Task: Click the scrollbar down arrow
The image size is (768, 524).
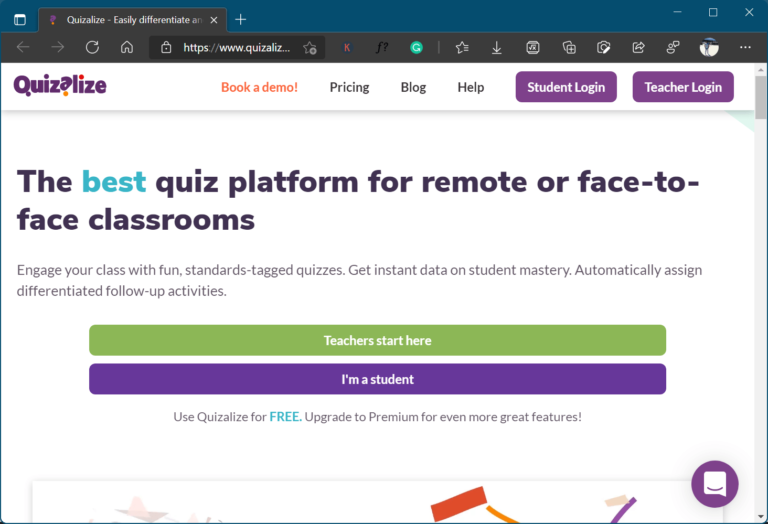Action: click(x=761, y=517)
